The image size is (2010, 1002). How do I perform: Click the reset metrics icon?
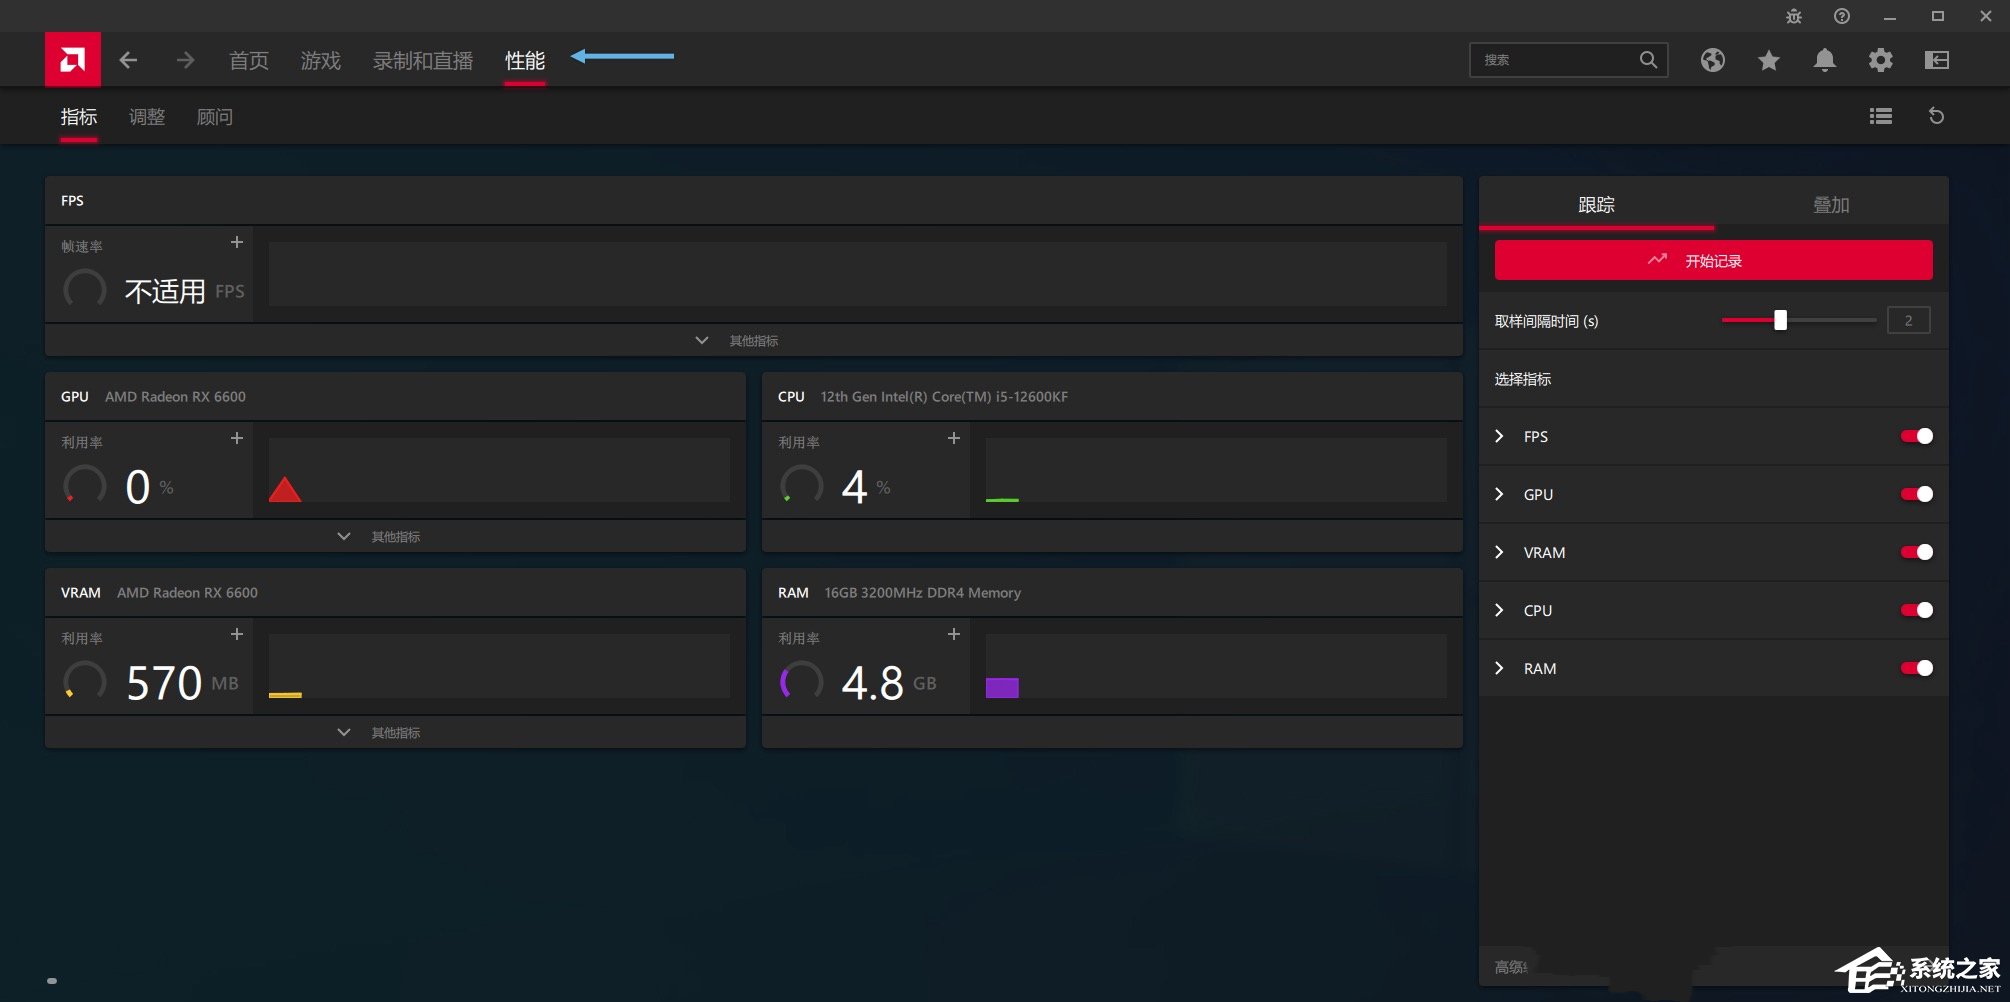coord(1936,116)
